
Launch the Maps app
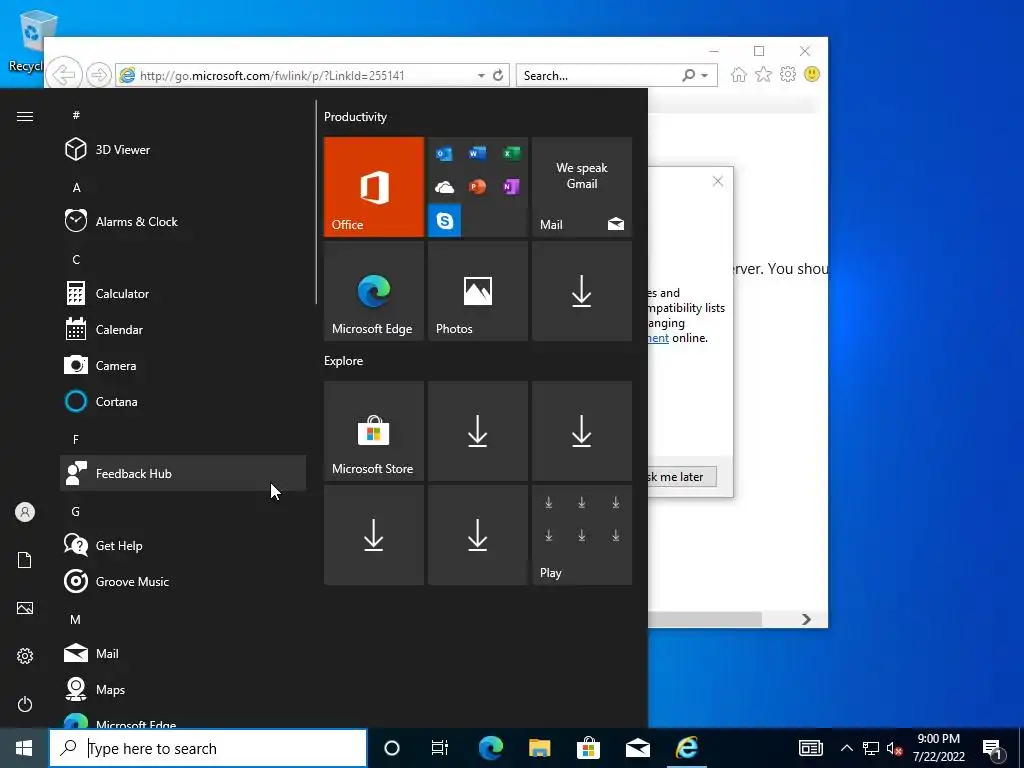click(x=183, y=688)
